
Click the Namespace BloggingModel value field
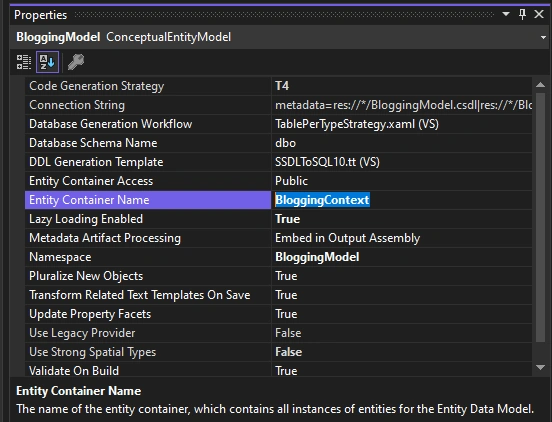pyautogui.click(x=402, y=257)
